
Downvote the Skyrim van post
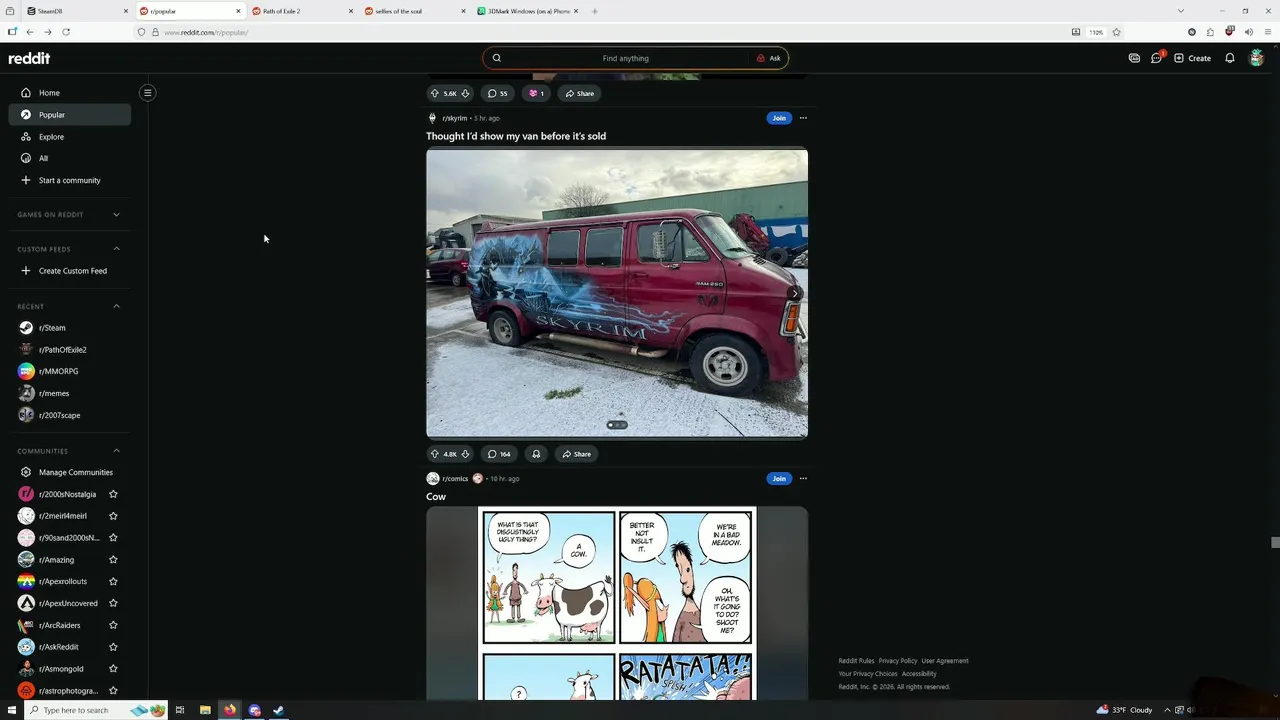465,454
